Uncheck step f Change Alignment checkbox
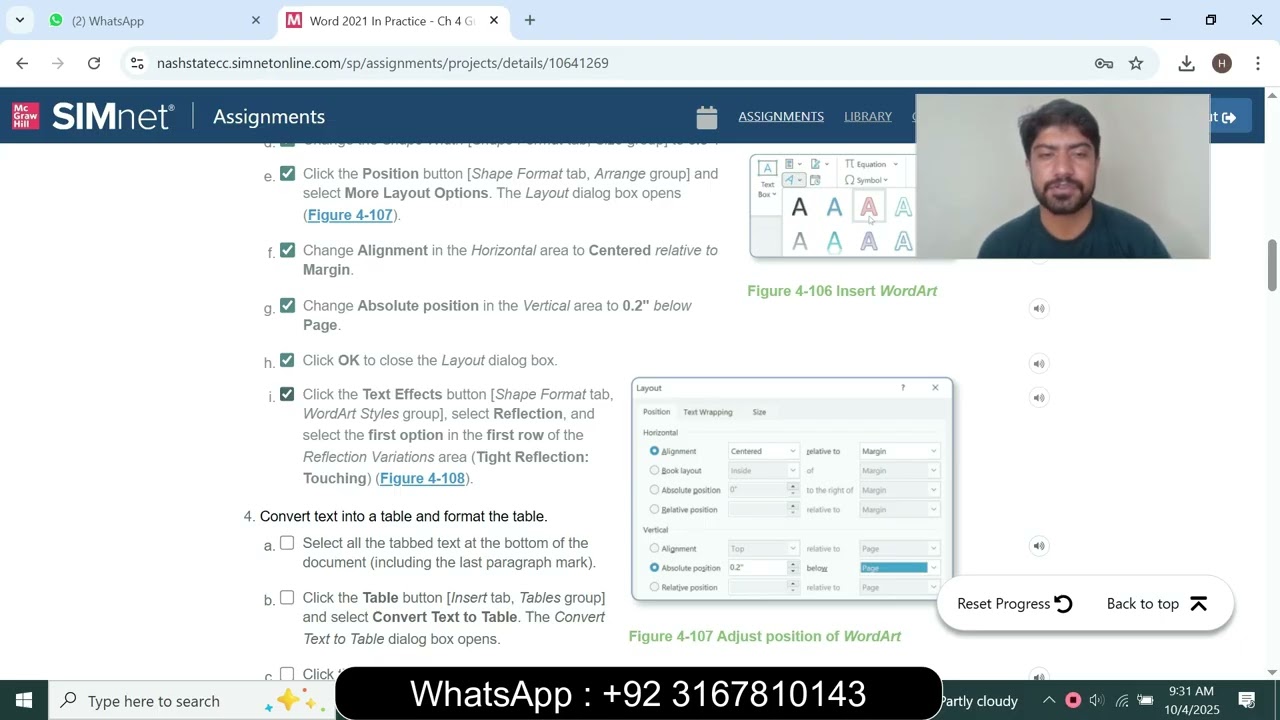The image size is (1280, 720). click(287, 250)
